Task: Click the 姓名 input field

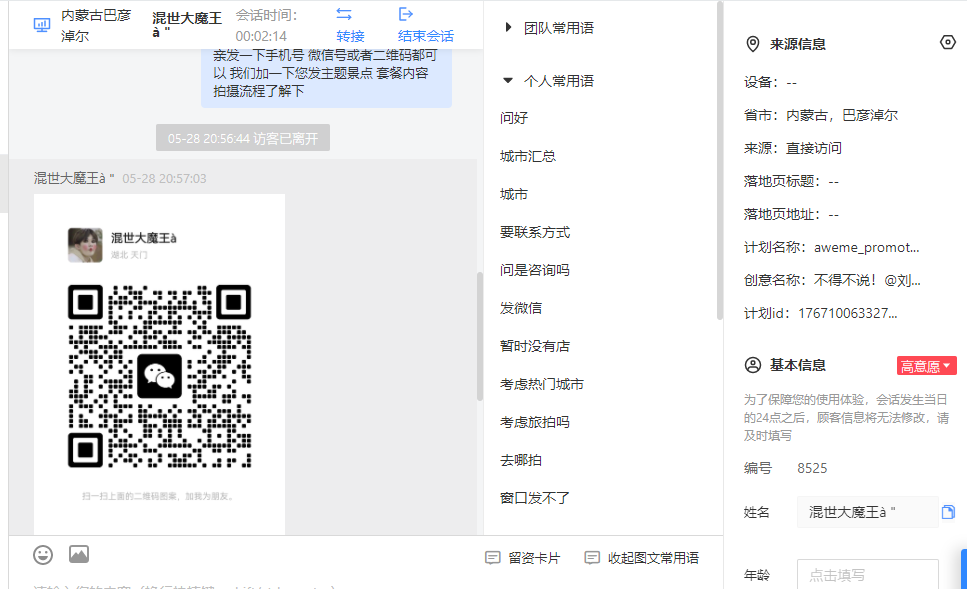Action: (x=867, y=512)
